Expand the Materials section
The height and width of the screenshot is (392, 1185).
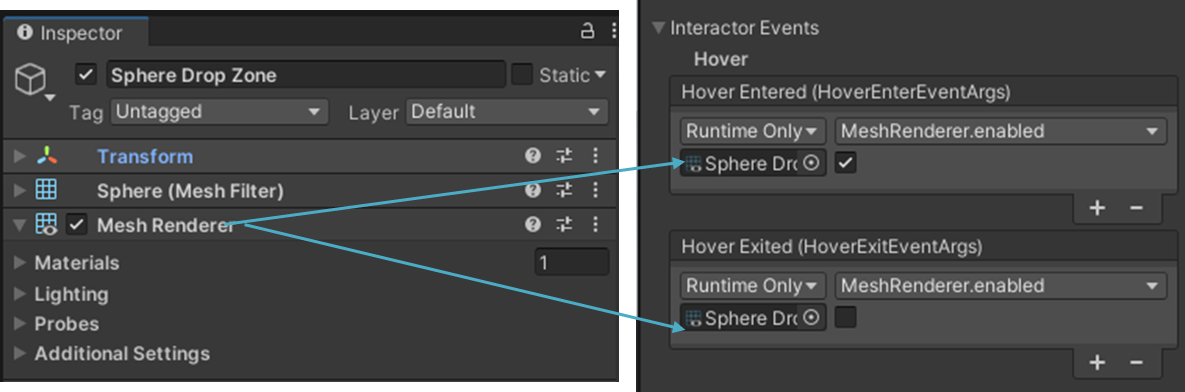pos(20,263)
